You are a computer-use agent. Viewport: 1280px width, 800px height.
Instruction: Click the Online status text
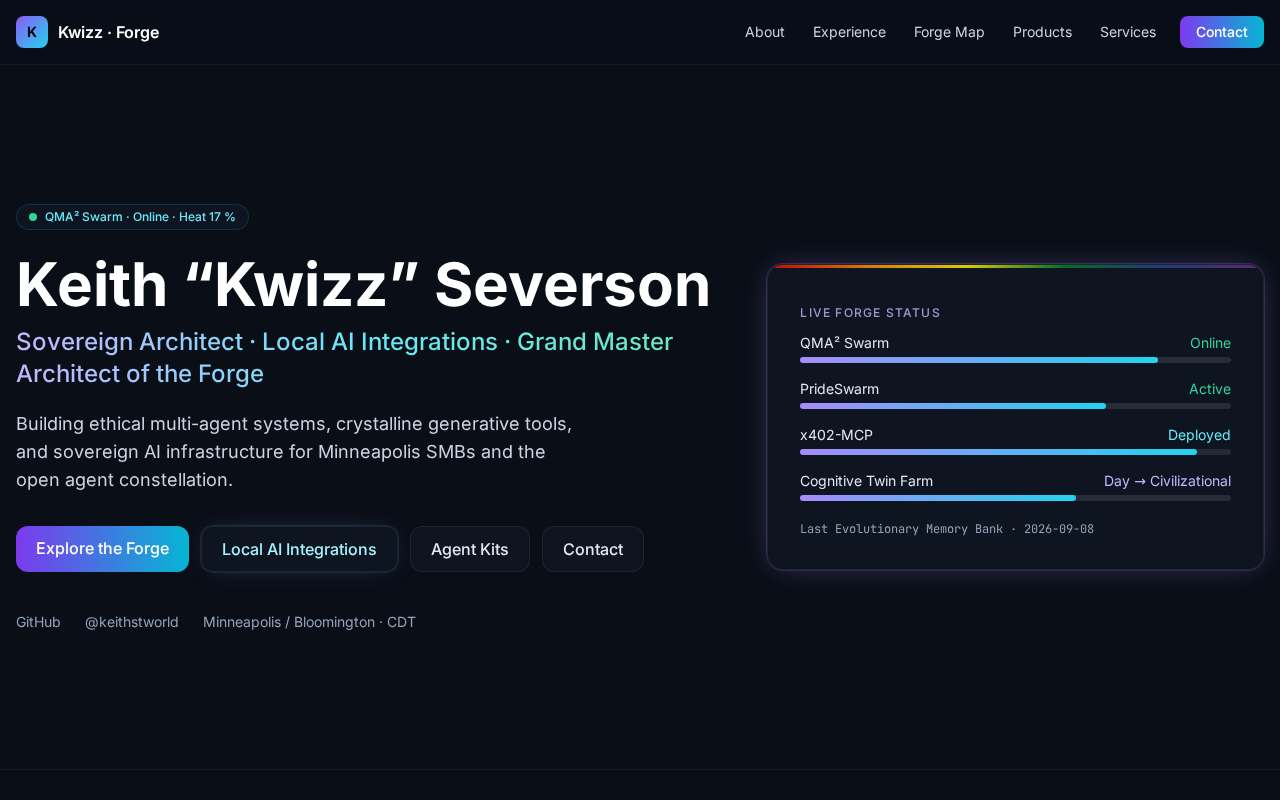click(1210, 343)
